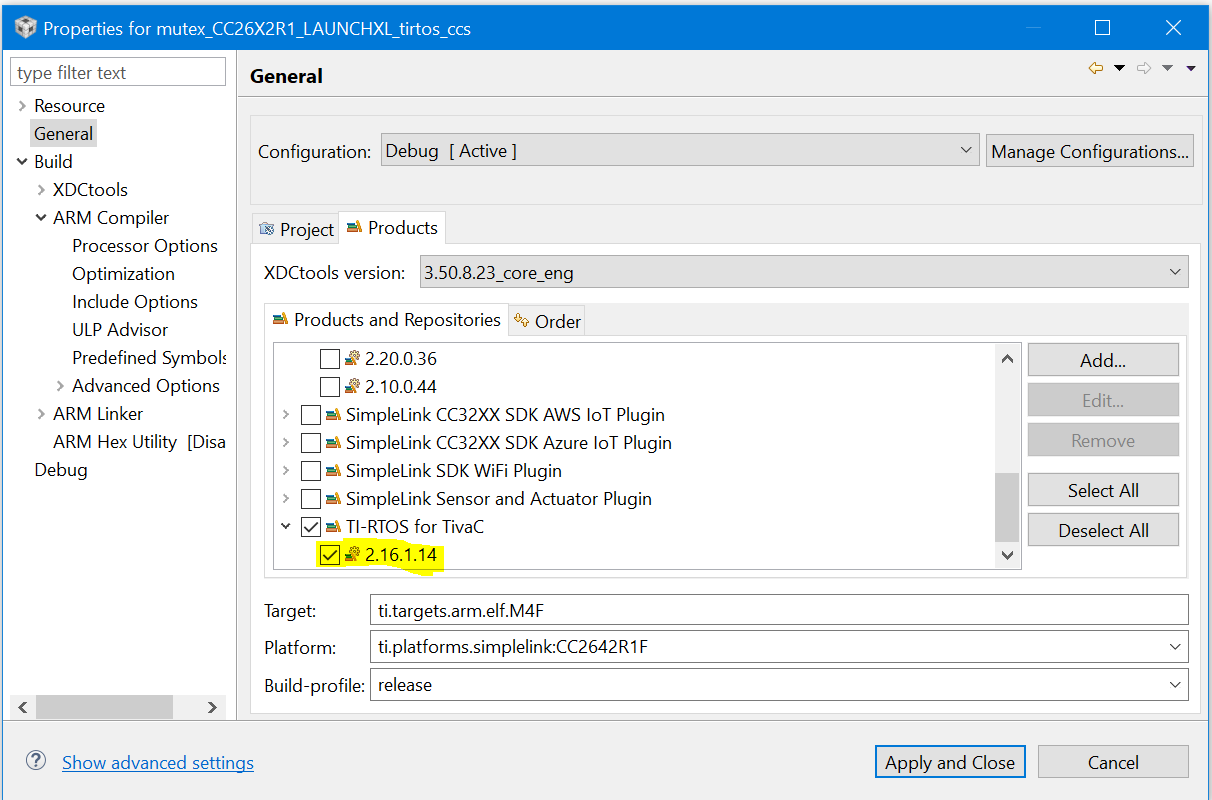Switch to the Project tab
This screenshot has width=1212, height=800.
click(296, 229)
